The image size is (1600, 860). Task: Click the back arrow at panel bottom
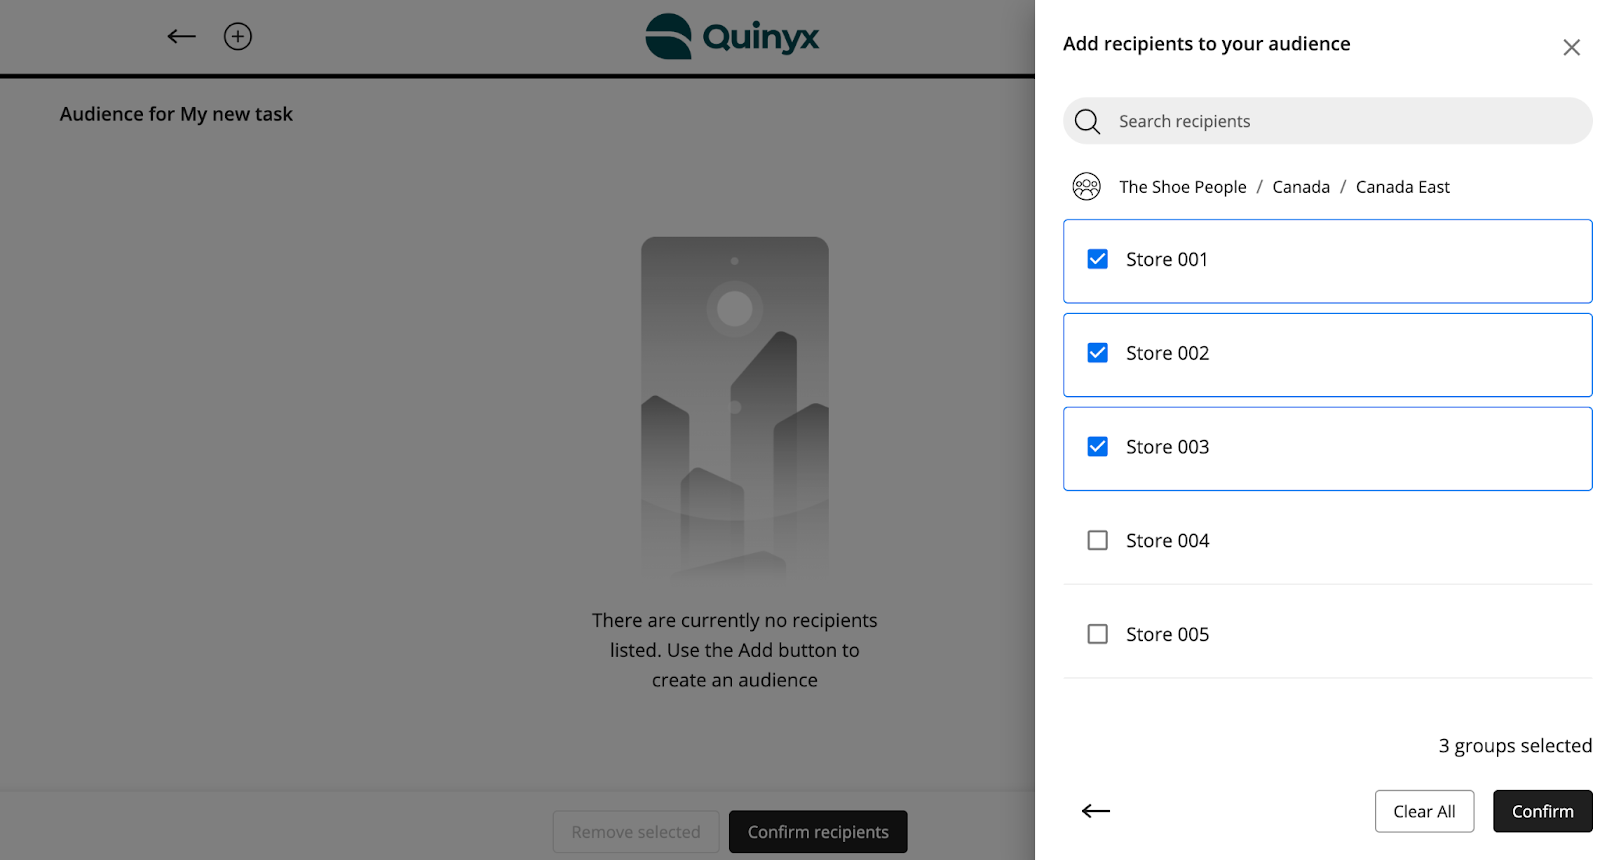click(x=1096, y=811)
